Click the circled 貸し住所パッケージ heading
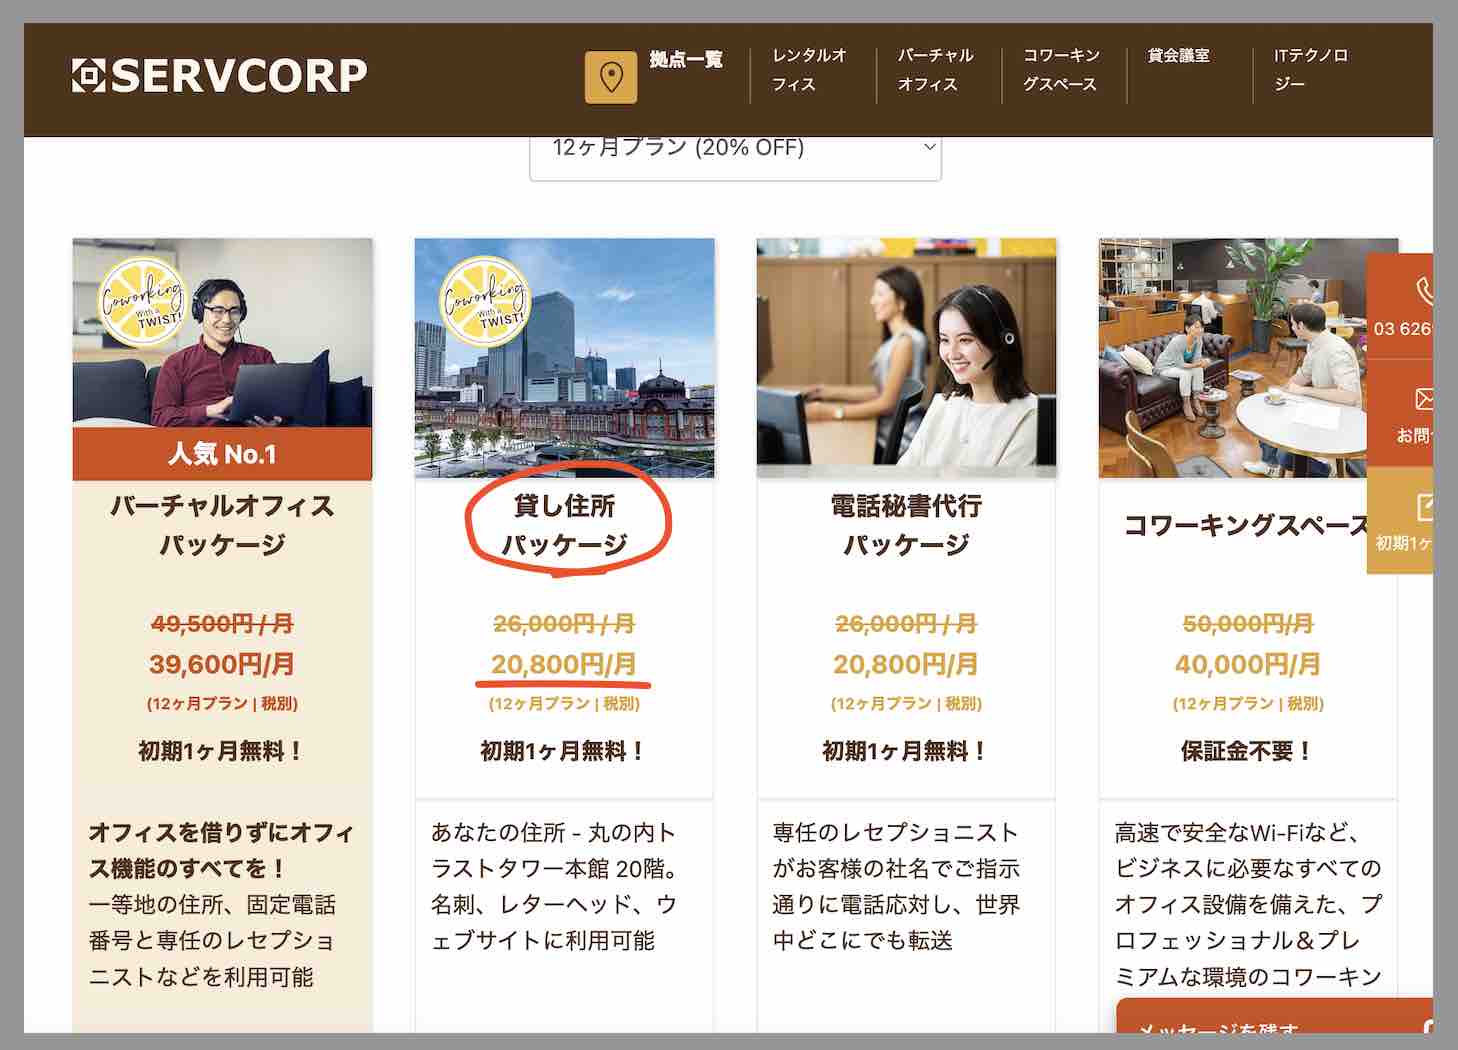This screenshot has width=1458, height=1050. point(564,525)
